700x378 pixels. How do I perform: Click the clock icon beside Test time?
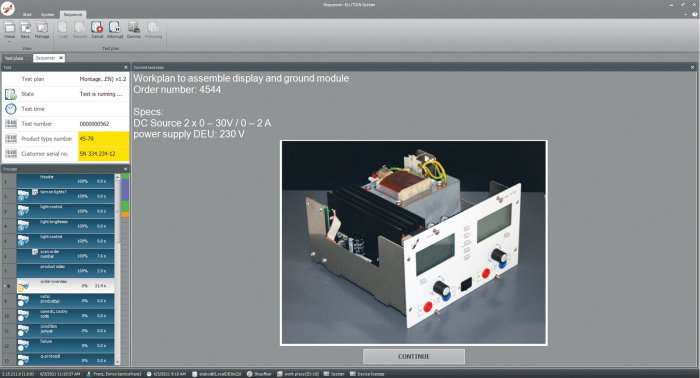coord(11,109)
